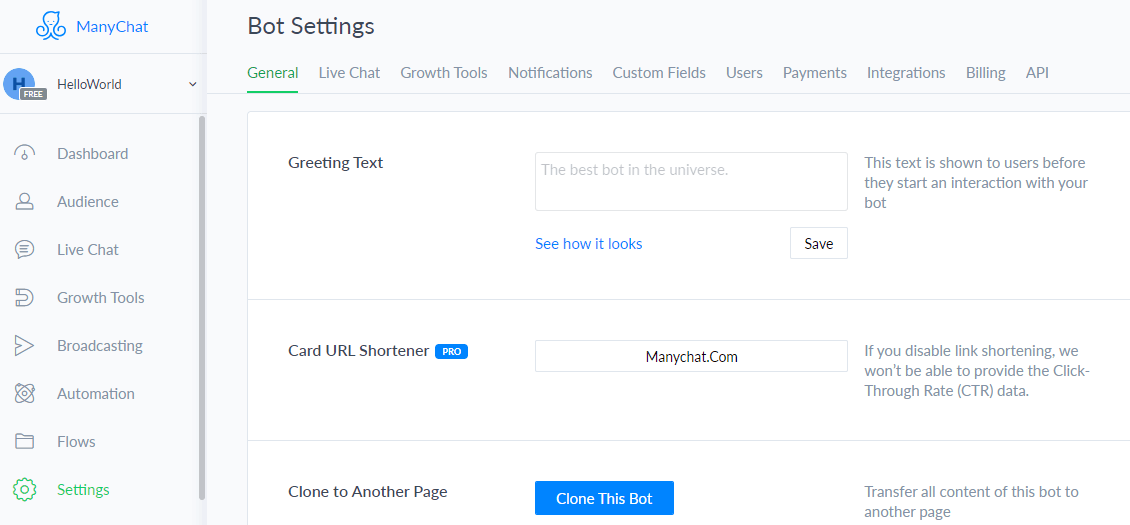Switch to the Growth Tools settings tab

click(x=444, y=73)
